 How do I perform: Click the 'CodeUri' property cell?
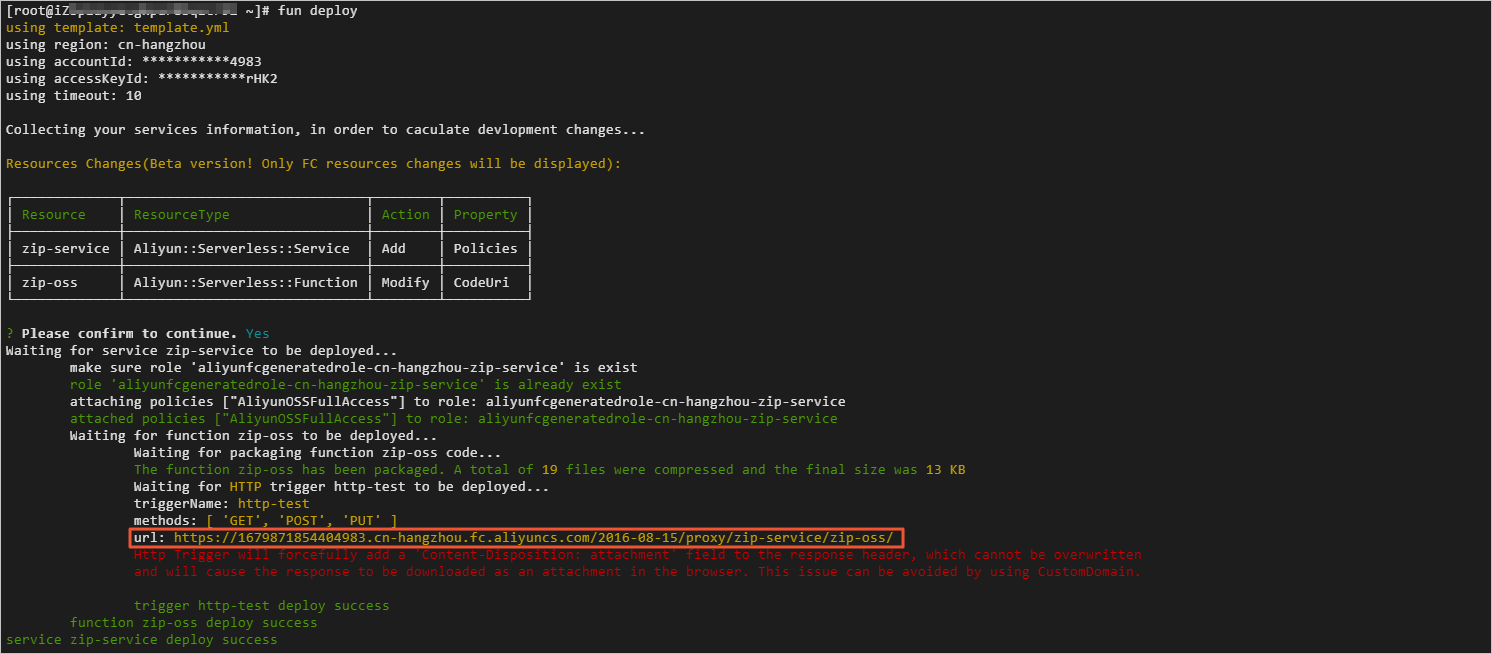click(482, 283)
